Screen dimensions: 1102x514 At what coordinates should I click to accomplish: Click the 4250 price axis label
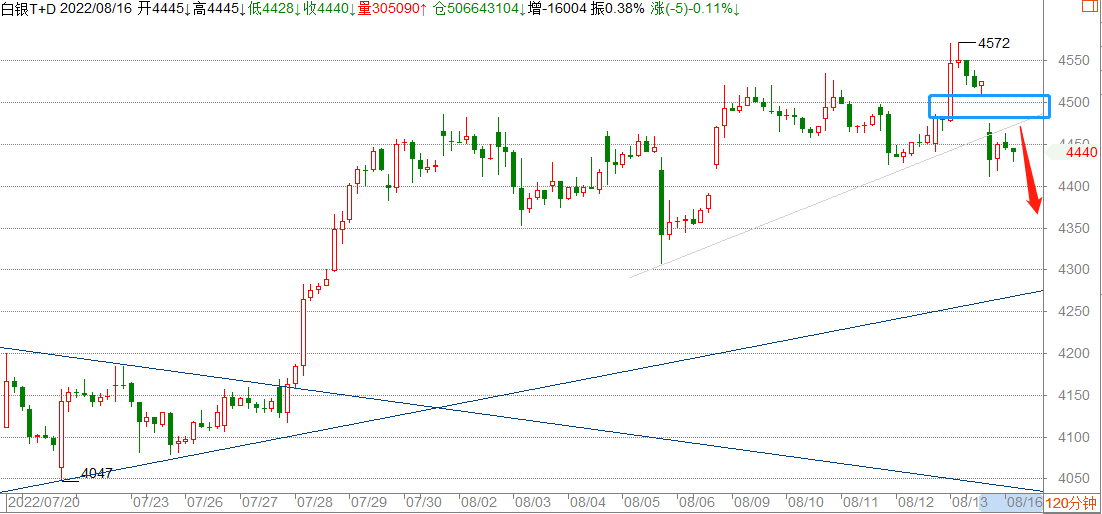point(1072,311)
